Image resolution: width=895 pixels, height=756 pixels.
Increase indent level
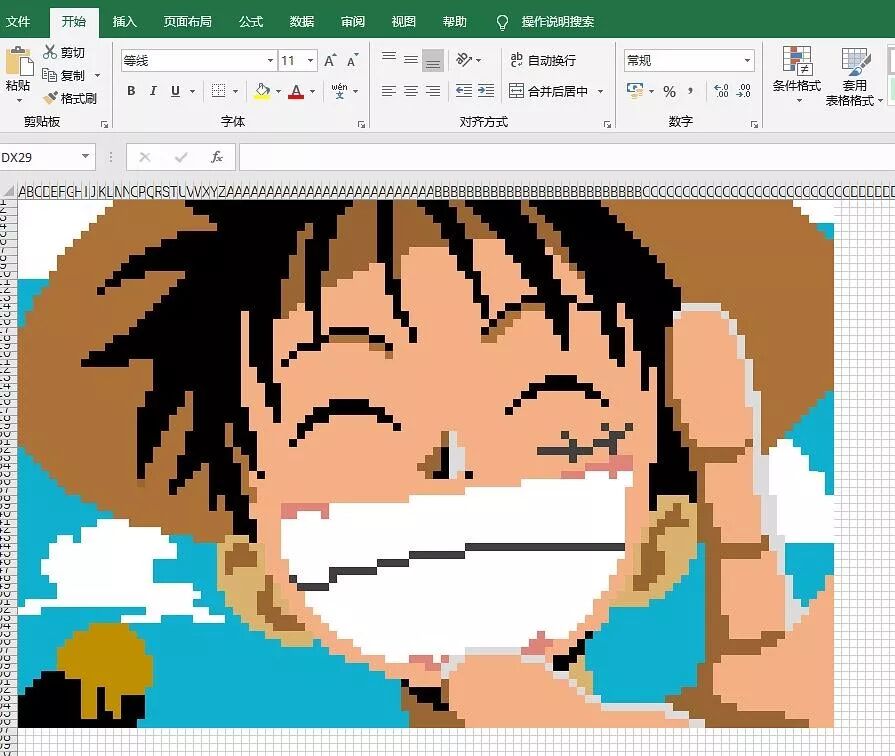point(486,91)
